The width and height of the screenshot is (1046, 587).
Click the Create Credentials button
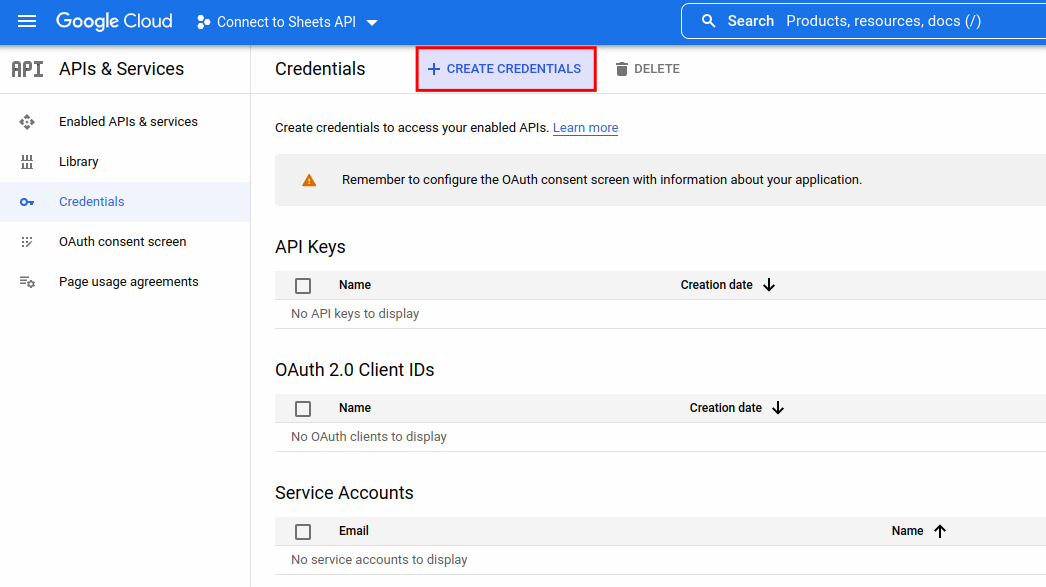point(506,69)
